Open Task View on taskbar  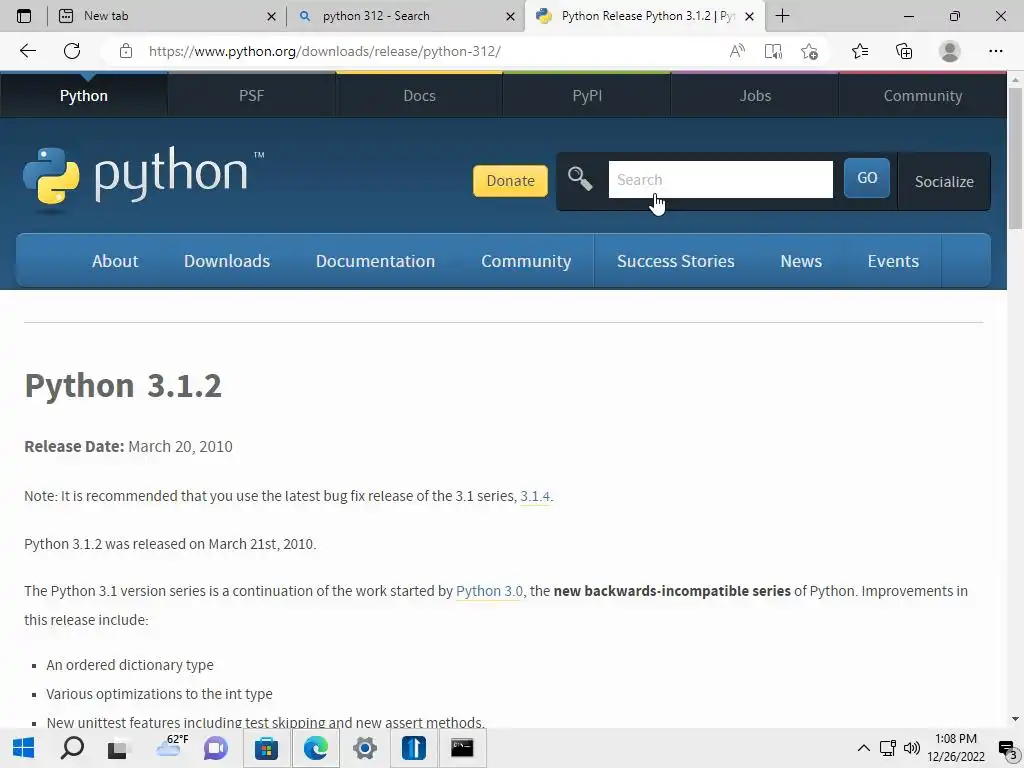(118, 748)
